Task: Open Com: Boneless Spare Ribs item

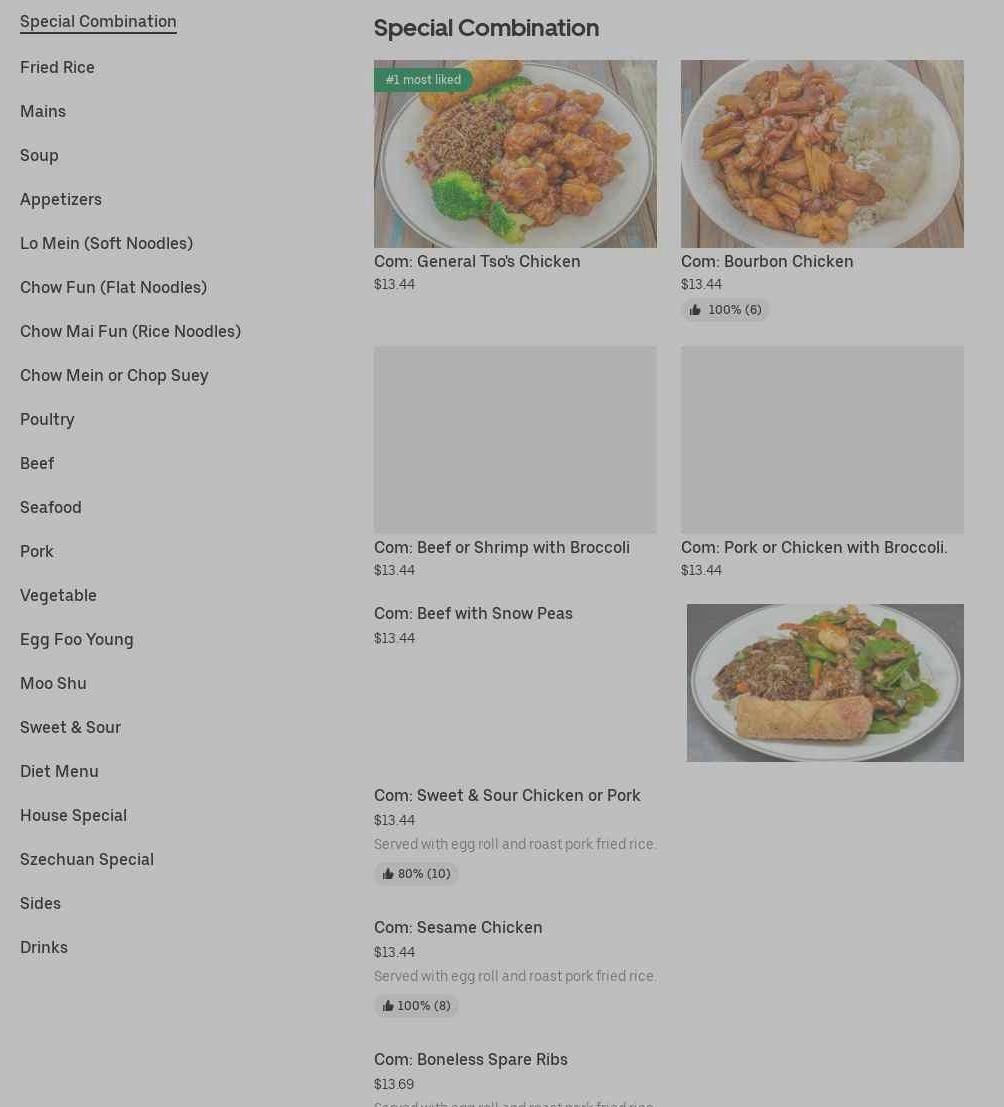Action: click(471, 1060)
